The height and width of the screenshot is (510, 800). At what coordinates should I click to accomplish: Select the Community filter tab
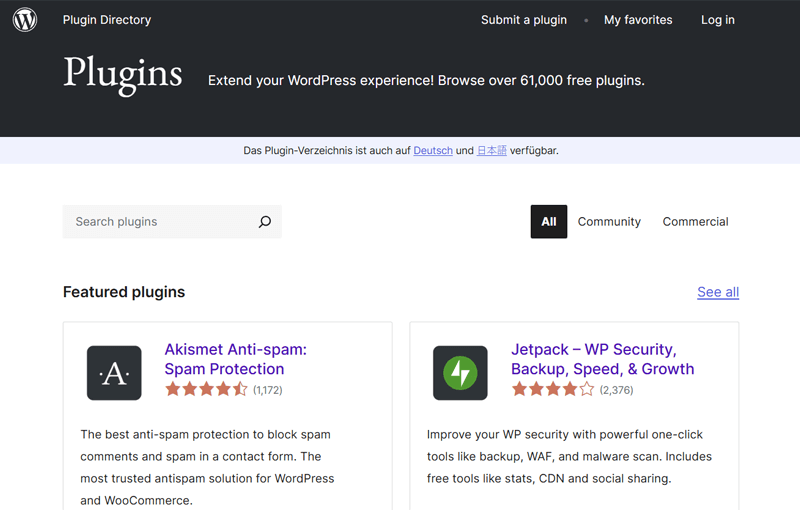pyautogui.click(x=609, y=221)
